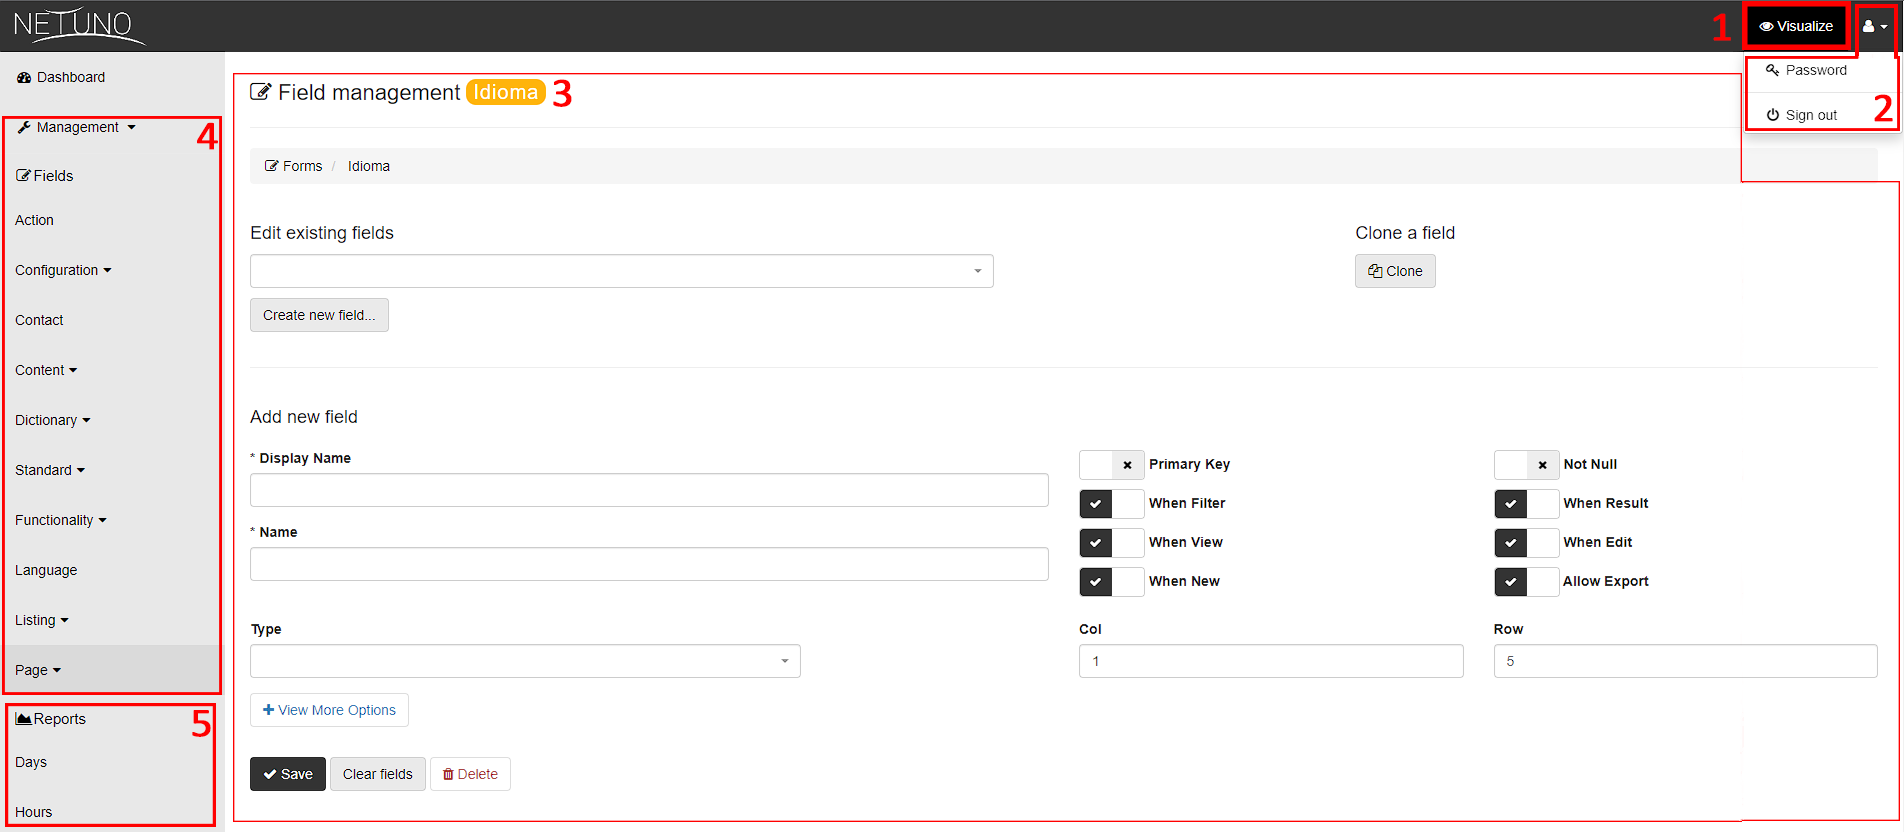The height and width of the screenshot is (832, 1904).
Task: Focus the Col input field
Action: click(1271, 661)
